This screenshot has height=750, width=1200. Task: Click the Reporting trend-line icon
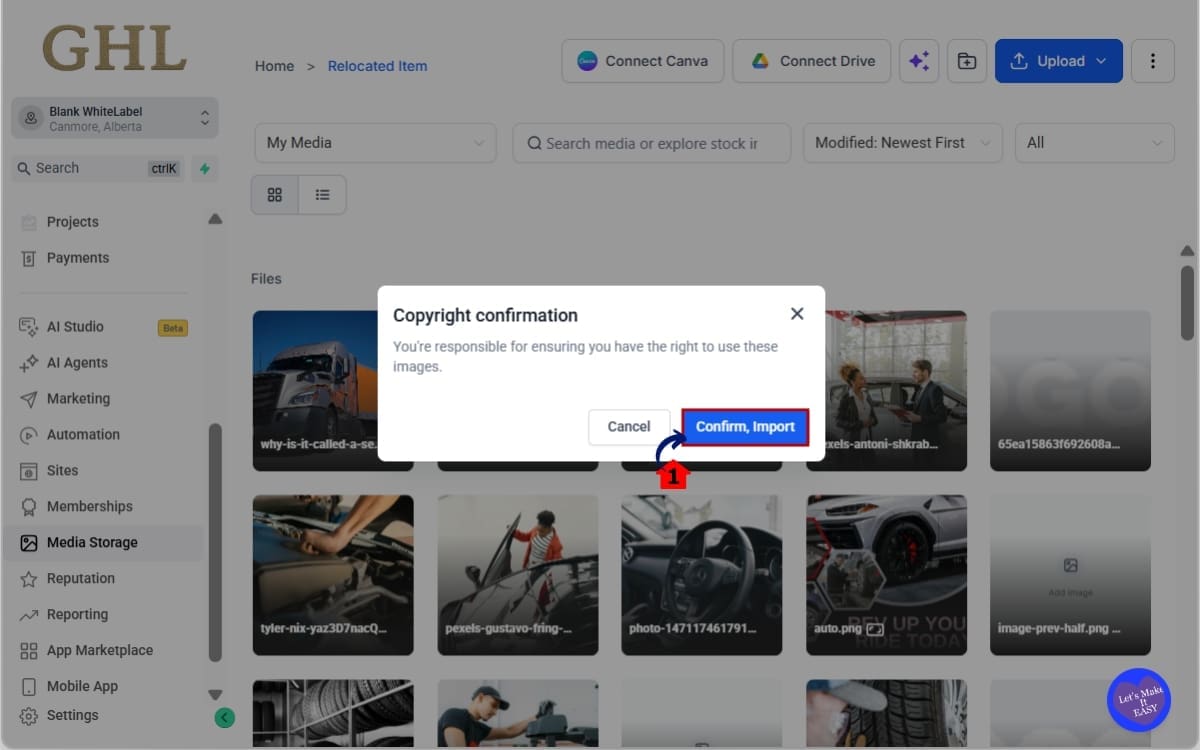pyautogui.click(x=28, y=615)
